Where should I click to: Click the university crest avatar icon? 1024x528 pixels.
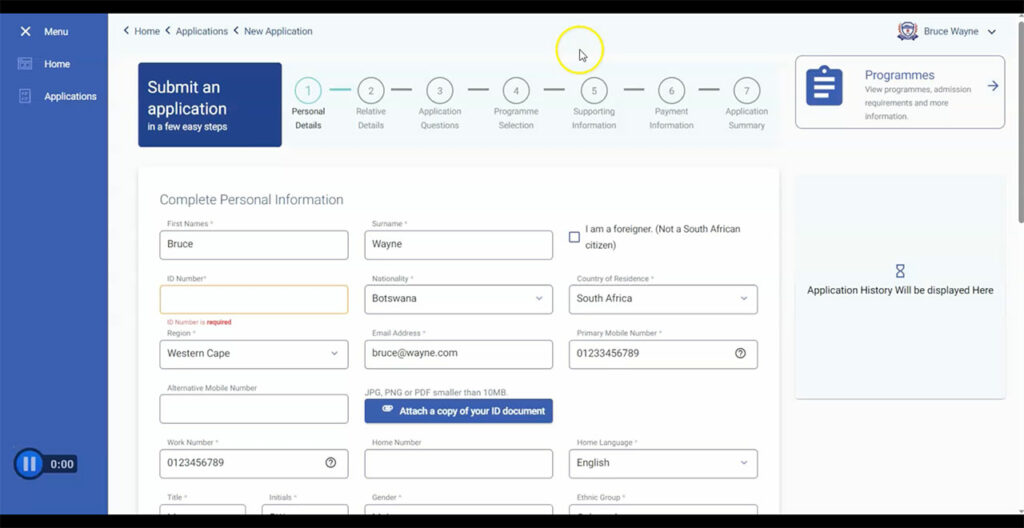[907, 31]
